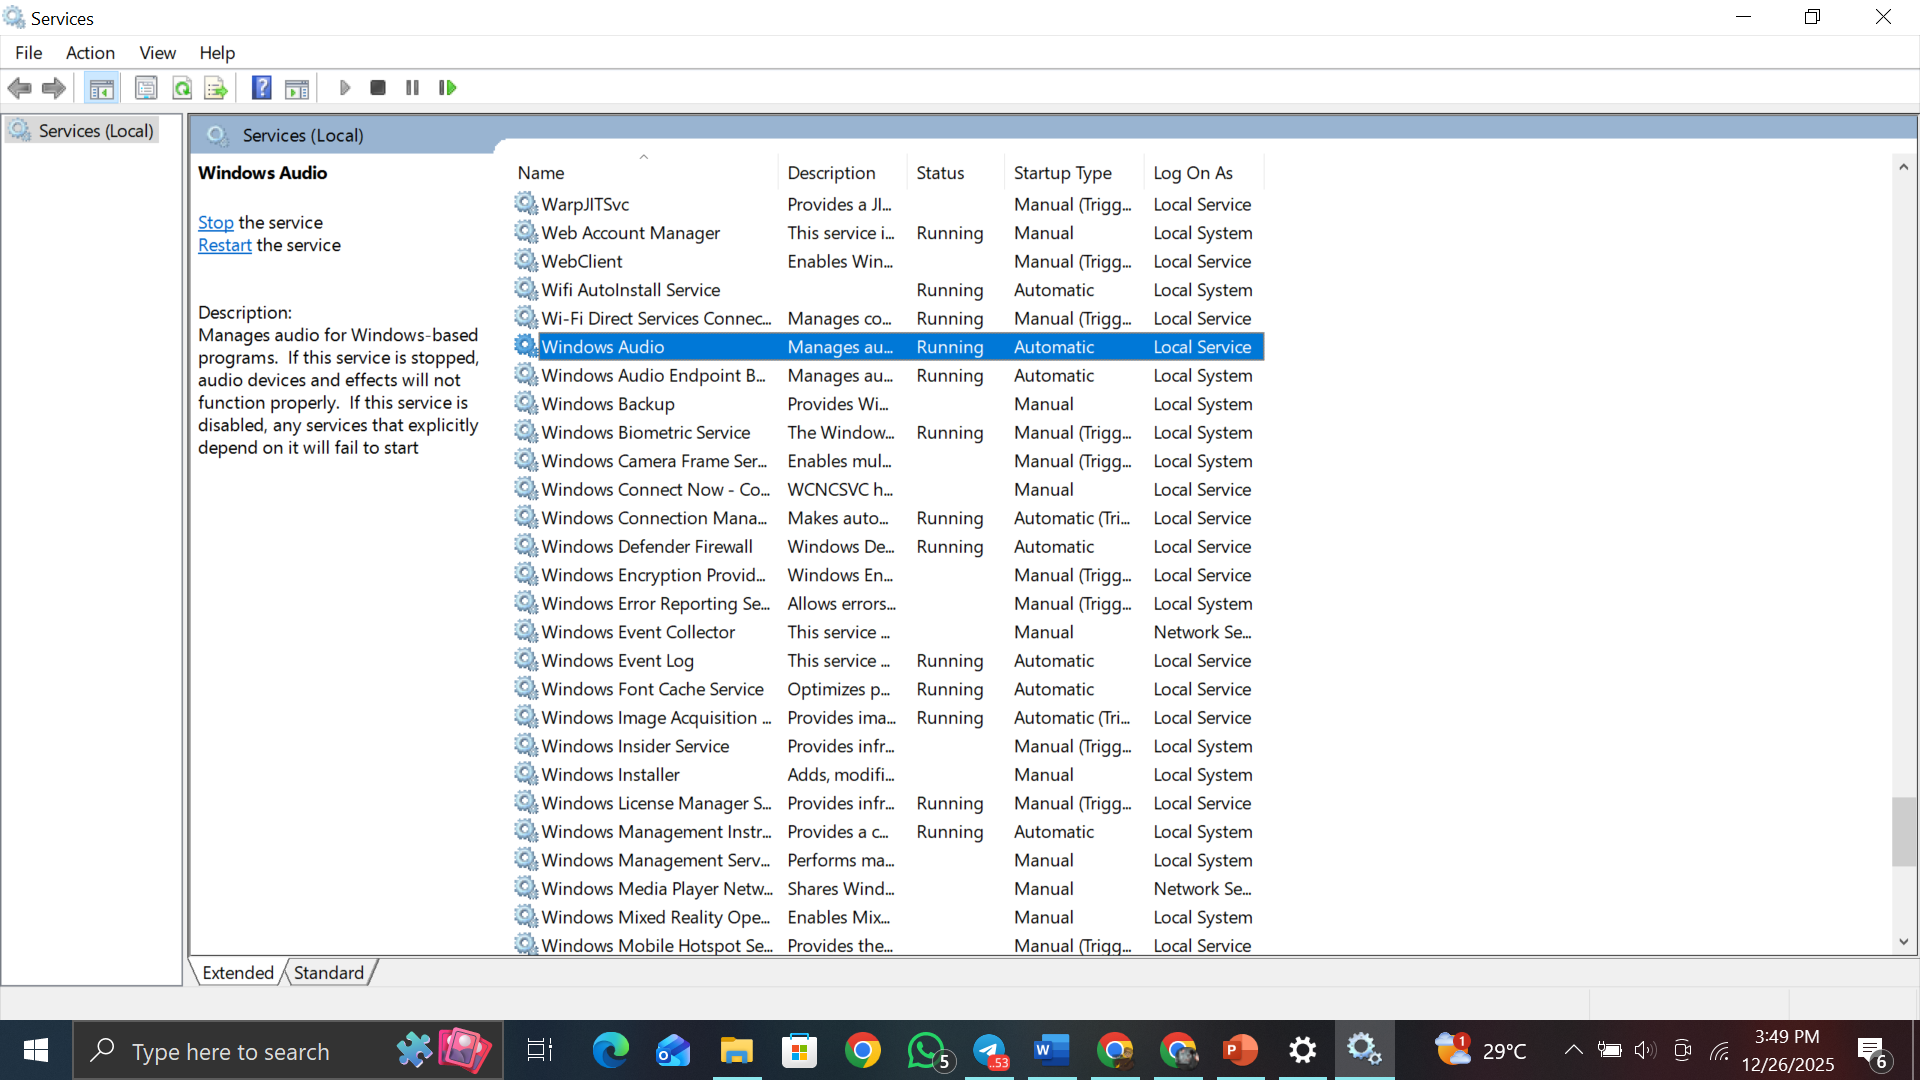
Task: Sort by Status column header
Action: [x=956, y=173]
